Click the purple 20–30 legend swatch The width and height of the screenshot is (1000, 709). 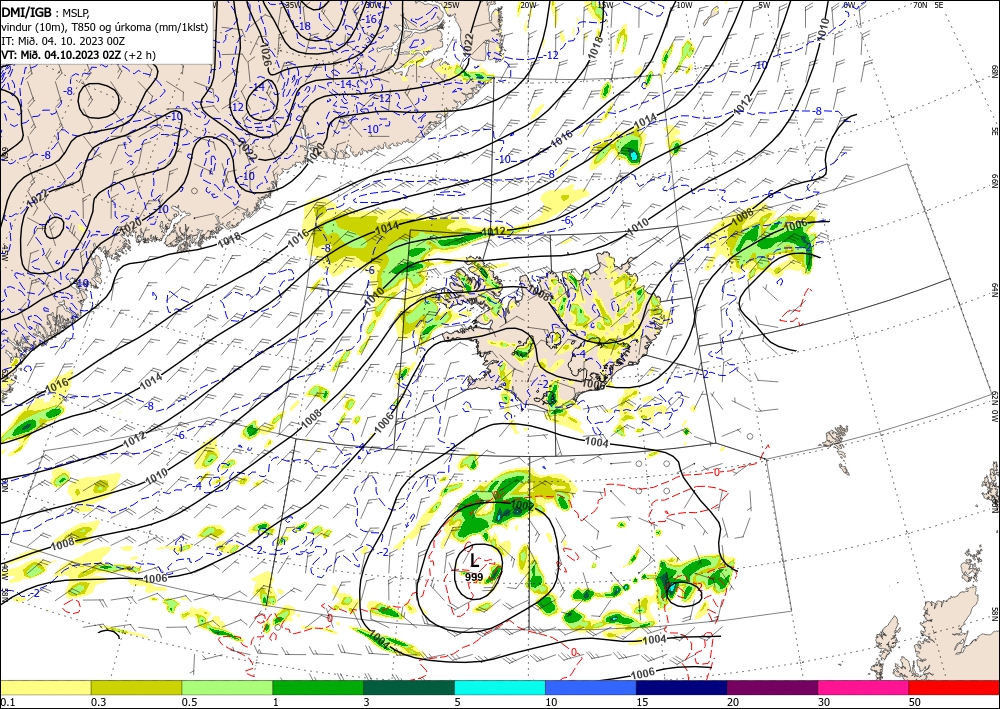(772, 687)
